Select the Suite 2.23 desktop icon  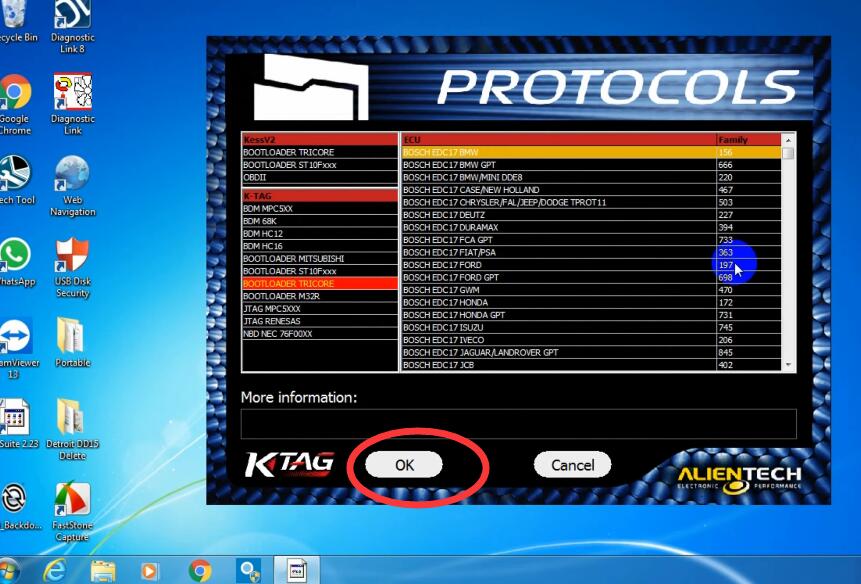tap(18, 424)
